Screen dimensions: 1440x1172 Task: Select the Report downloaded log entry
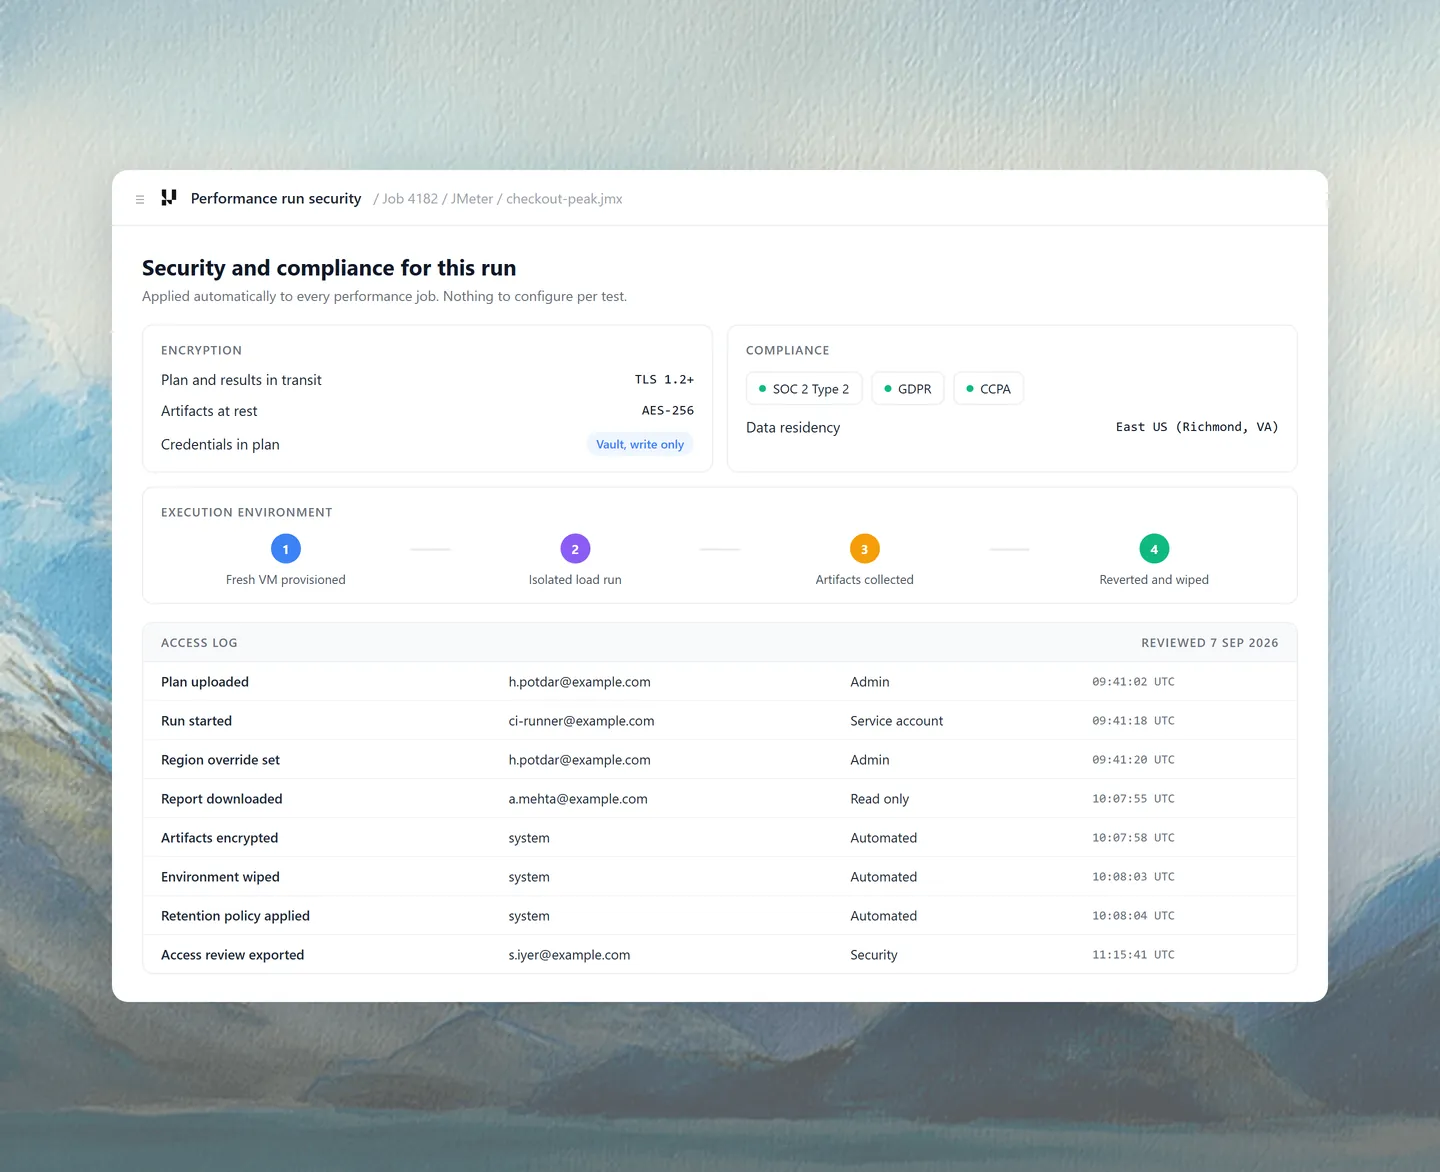pyautogui.click(x=720, y=799)
